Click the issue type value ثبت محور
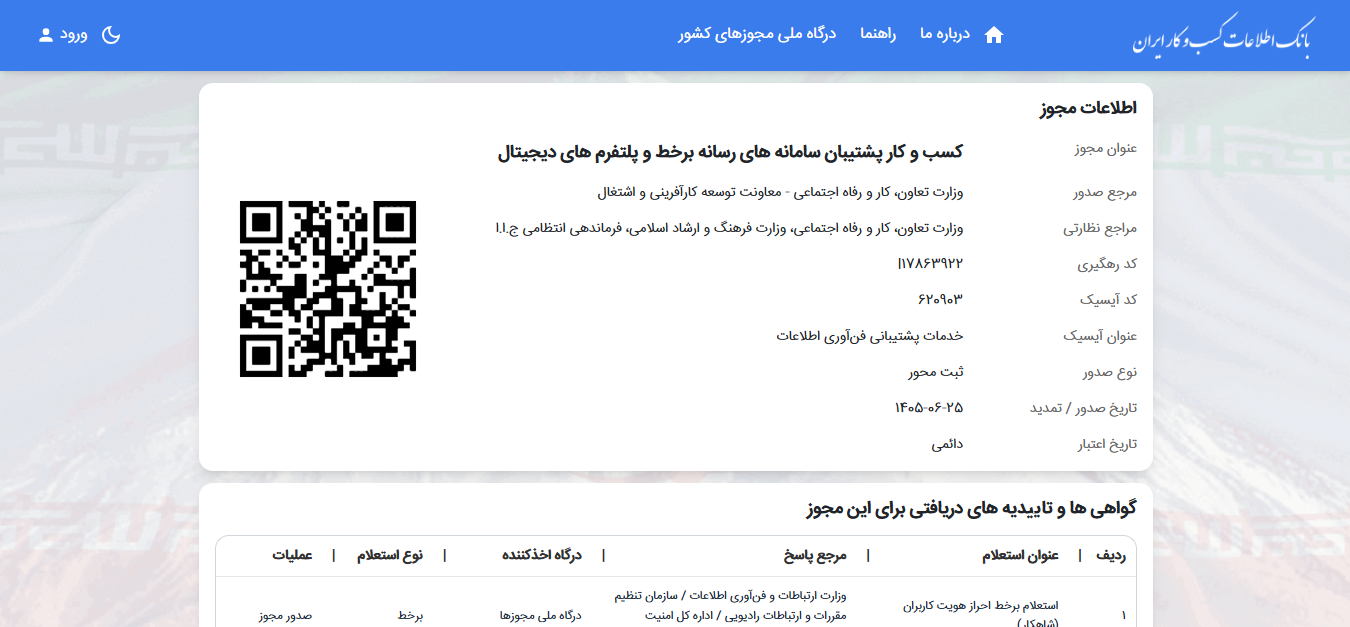This screenshot has height=627, width=1350. point(936,372)
